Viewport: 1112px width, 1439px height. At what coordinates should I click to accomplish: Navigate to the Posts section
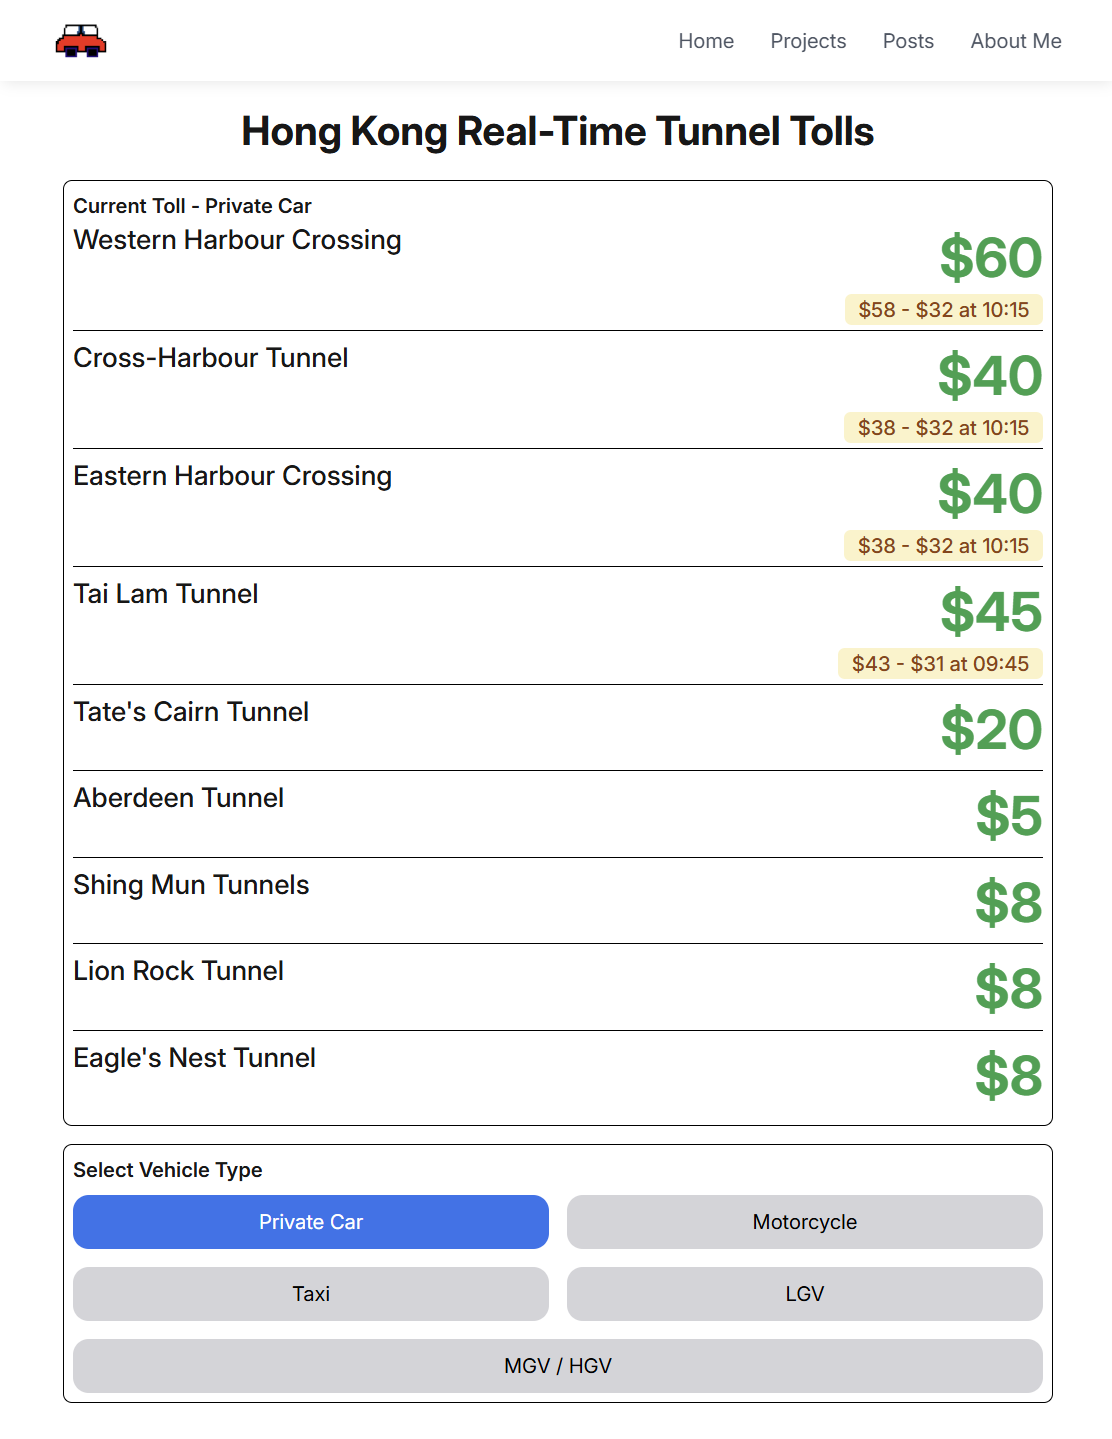[x=907, y=41]
